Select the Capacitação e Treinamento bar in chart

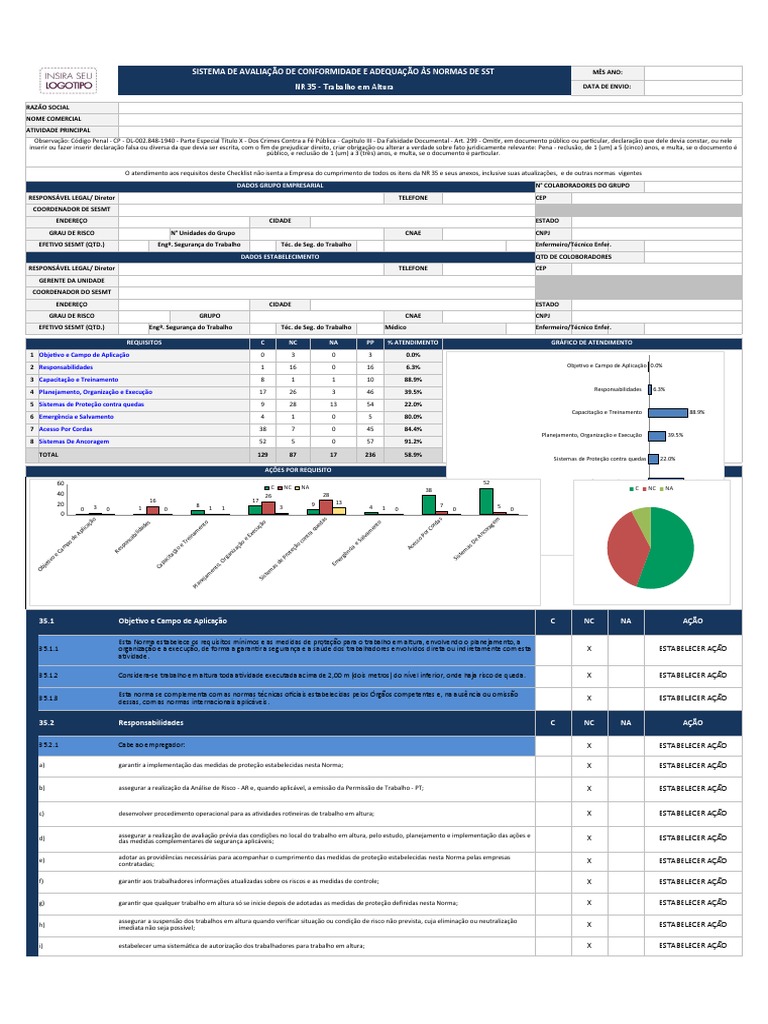click(x=668, y=412)
